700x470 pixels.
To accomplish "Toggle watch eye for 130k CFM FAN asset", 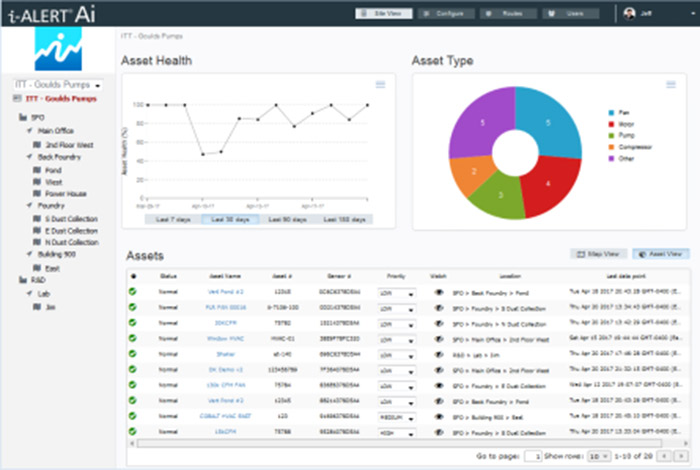I will (x=439, y=386).
